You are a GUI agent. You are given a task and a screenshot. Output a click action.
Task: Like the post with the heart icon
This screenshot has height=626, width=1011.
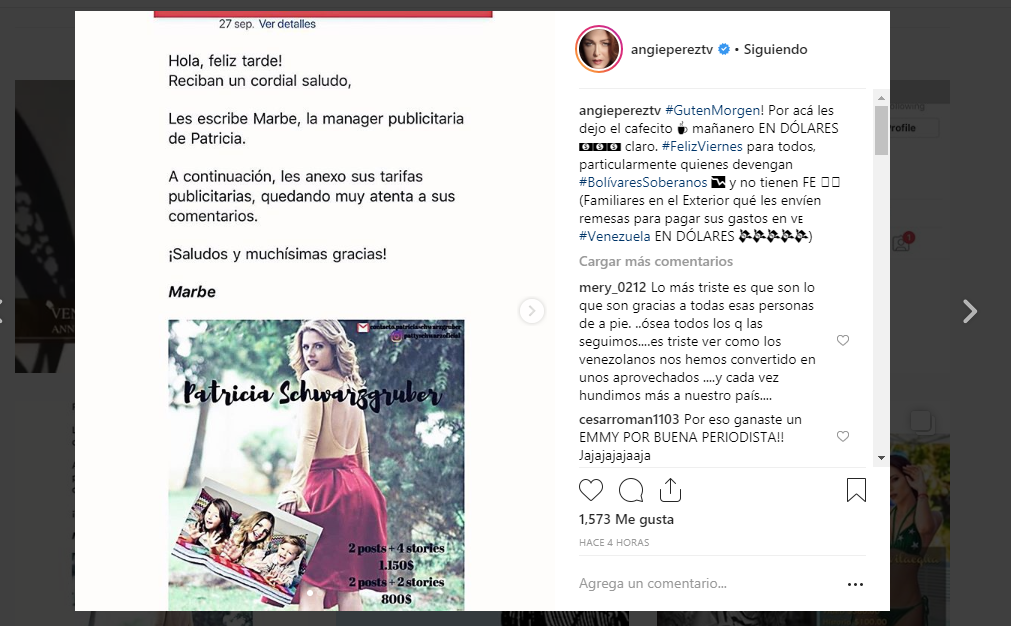[x=591, y=490]
